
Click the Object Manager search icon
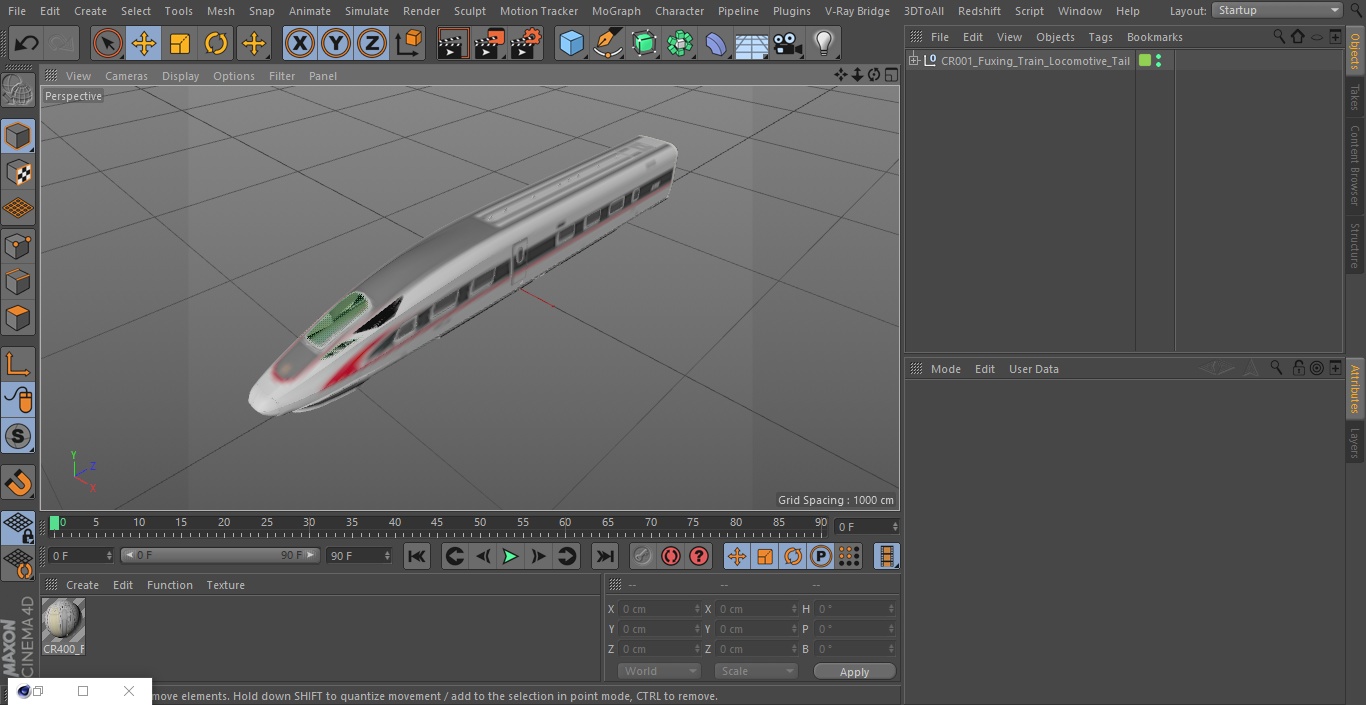1279,36
